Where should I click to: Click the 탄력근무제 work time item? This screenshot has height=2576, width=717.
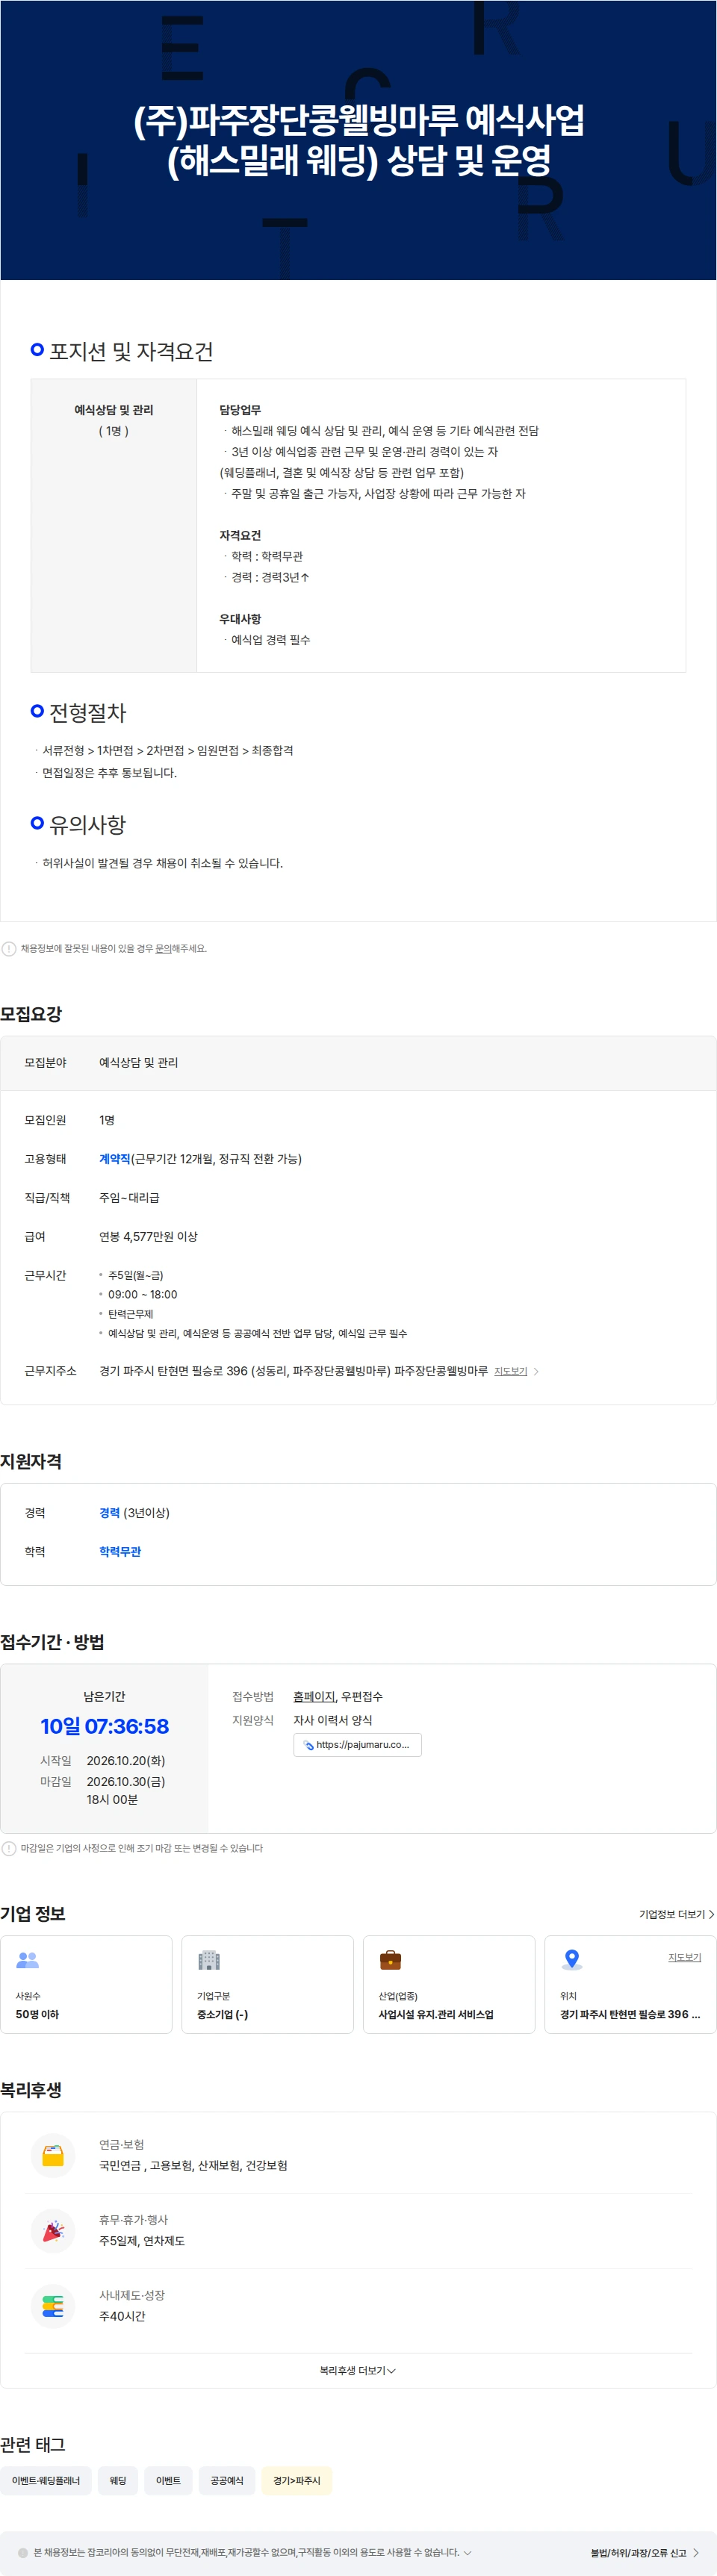click(x=131, y=1314)
